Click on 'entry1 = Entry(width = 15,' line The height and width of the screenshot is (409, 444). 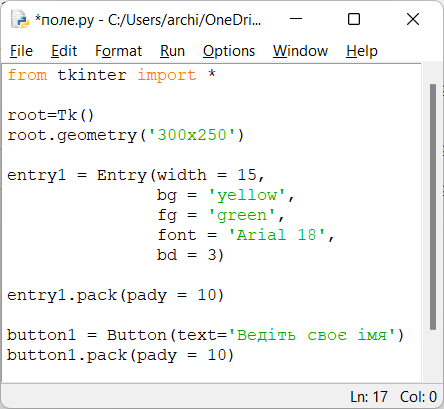136,175
